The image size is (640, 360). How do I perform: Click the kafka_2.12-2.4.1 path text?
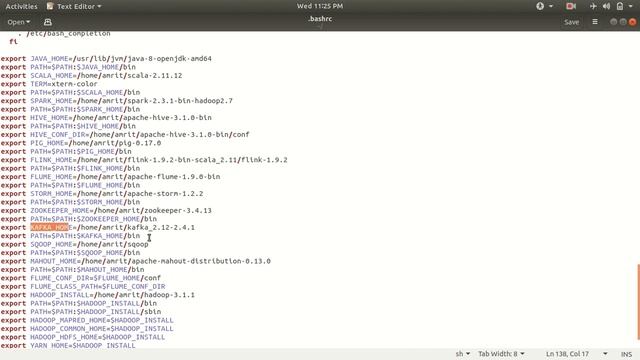click(x=161, y=227)
